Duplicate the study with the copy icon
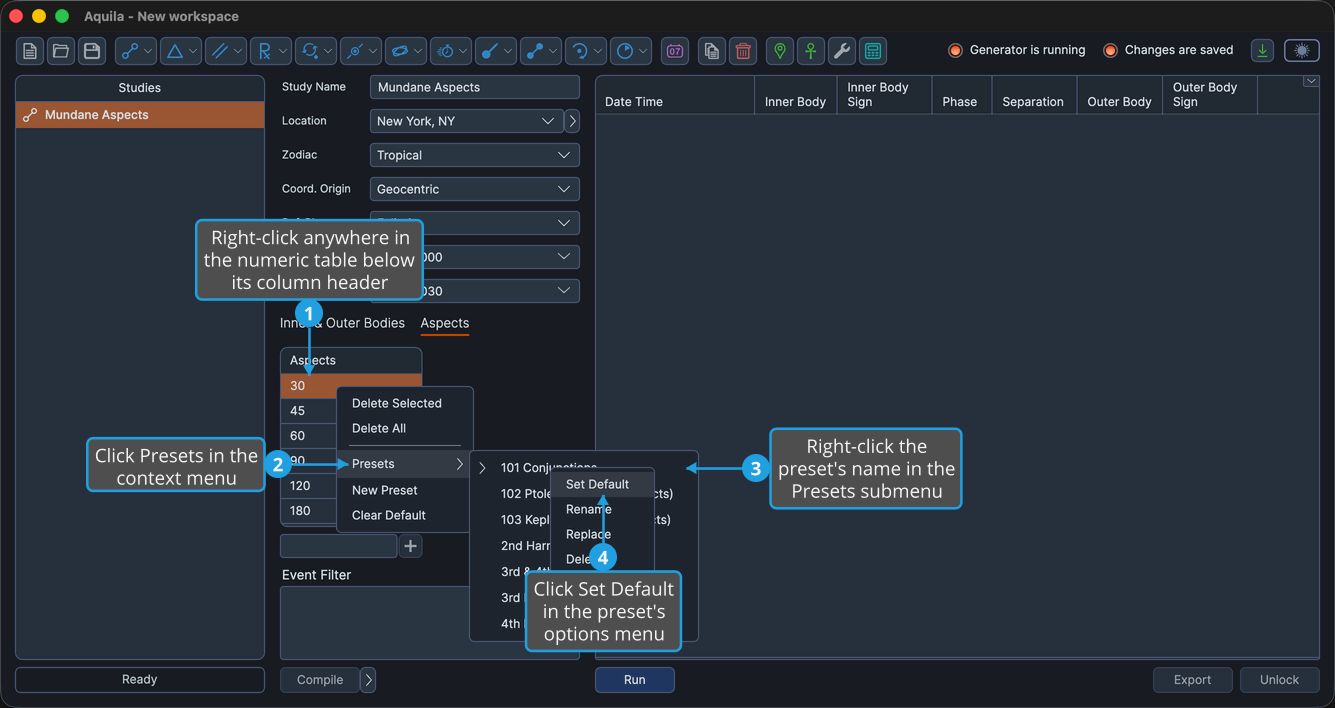The width and height of the screenshot is (1335, 708). [x=711, y=51]
